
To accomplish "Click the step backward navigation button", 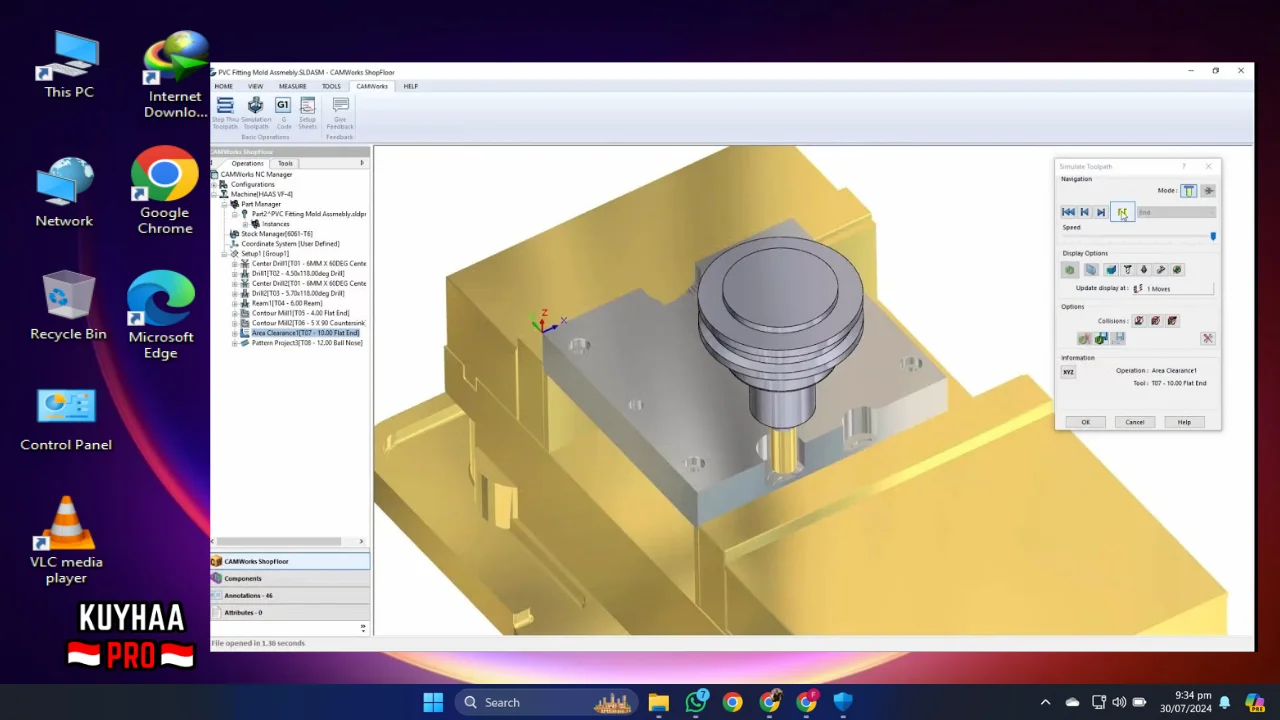I will click(1084, 212).
